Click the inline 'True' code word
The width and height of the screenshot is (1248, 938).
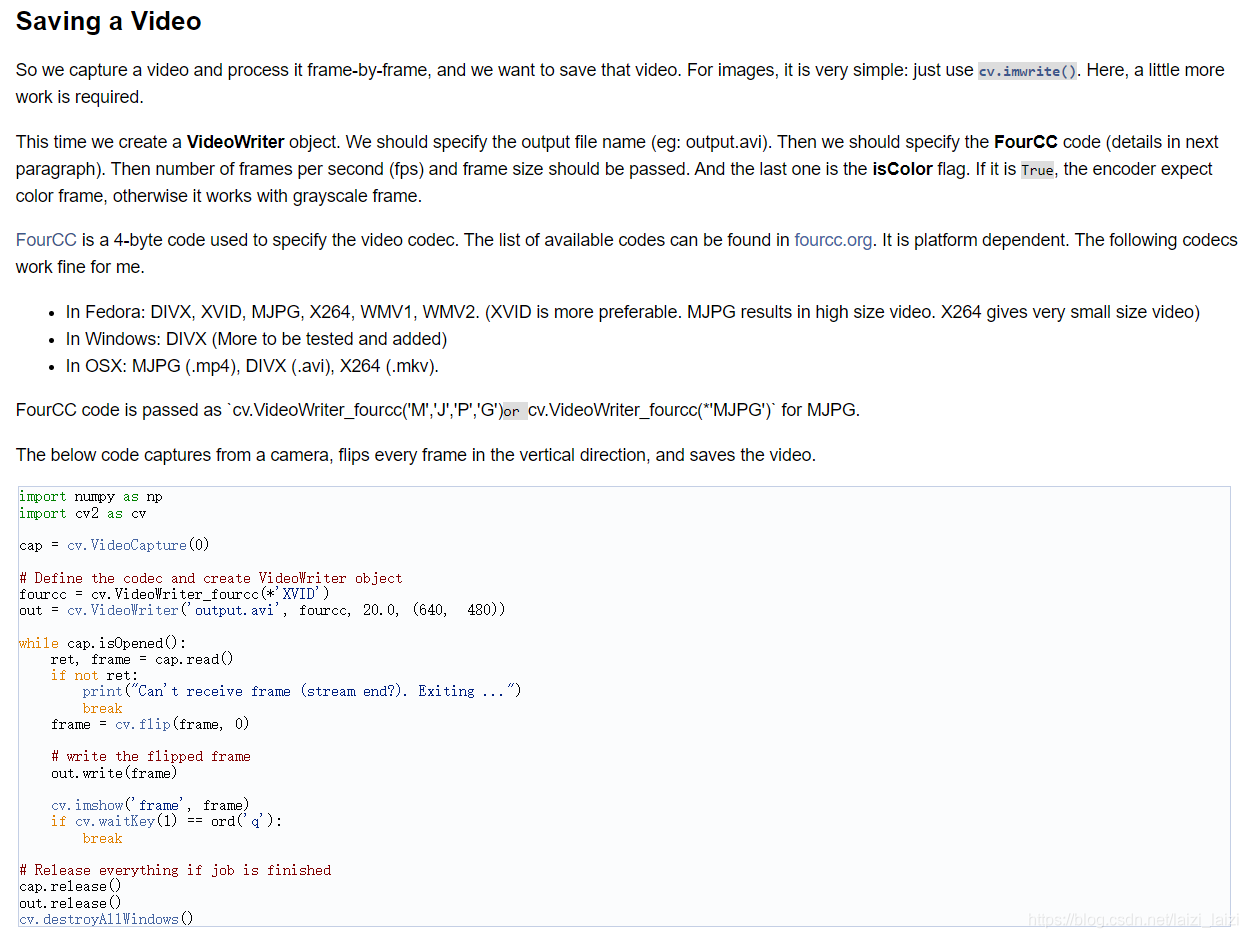tap(1037, 170)
